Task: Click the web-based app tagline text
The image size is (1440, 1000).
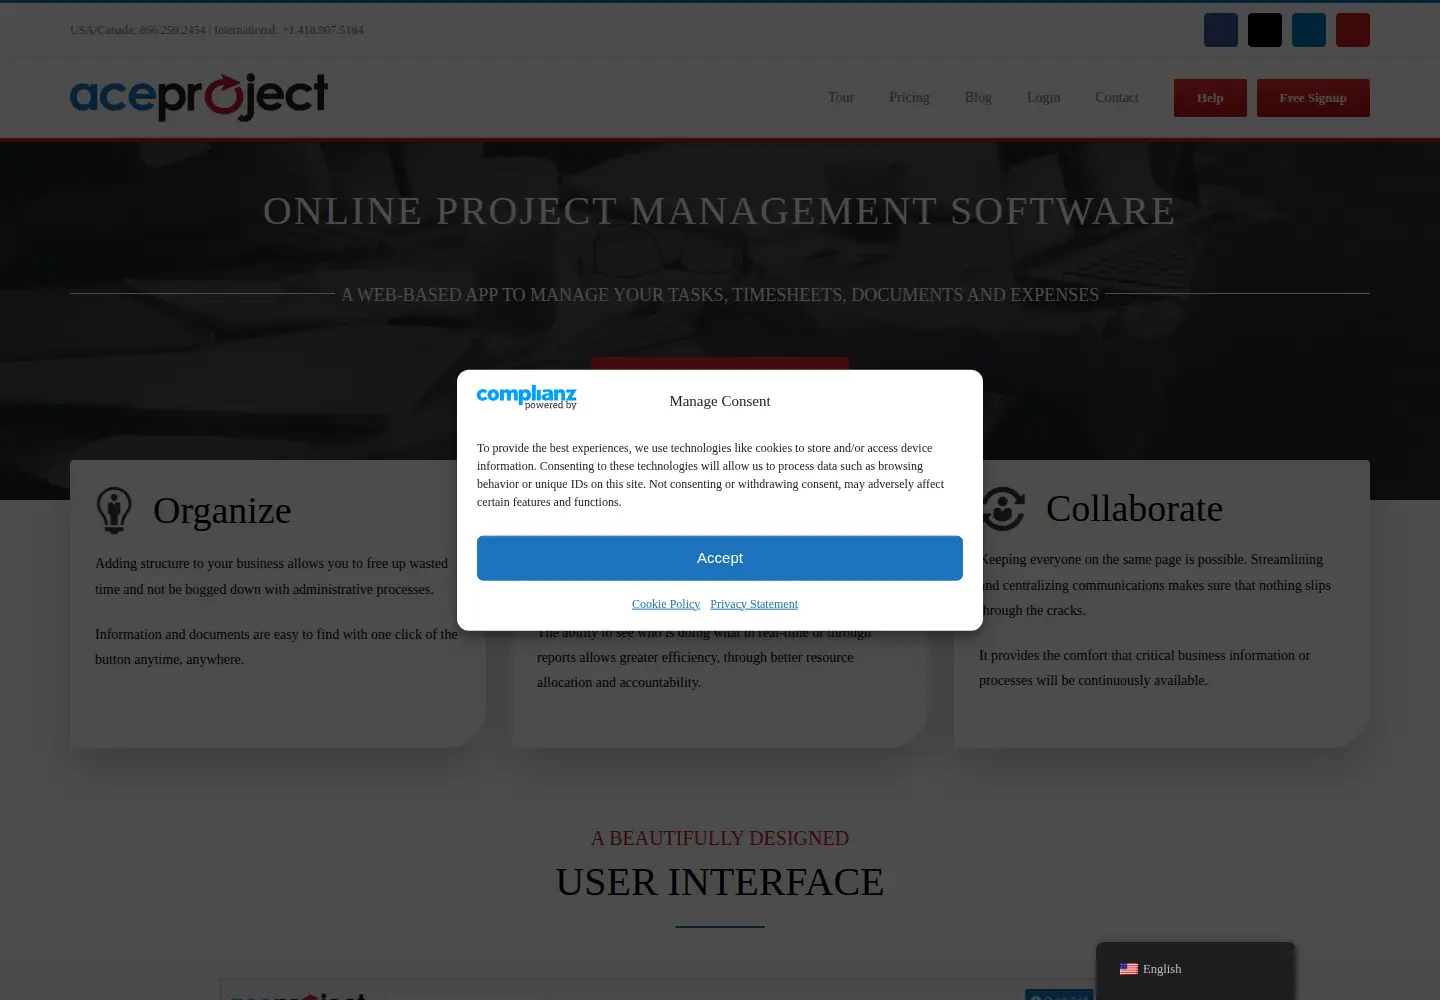Action: pyautogui.click(x=720, y=295)
